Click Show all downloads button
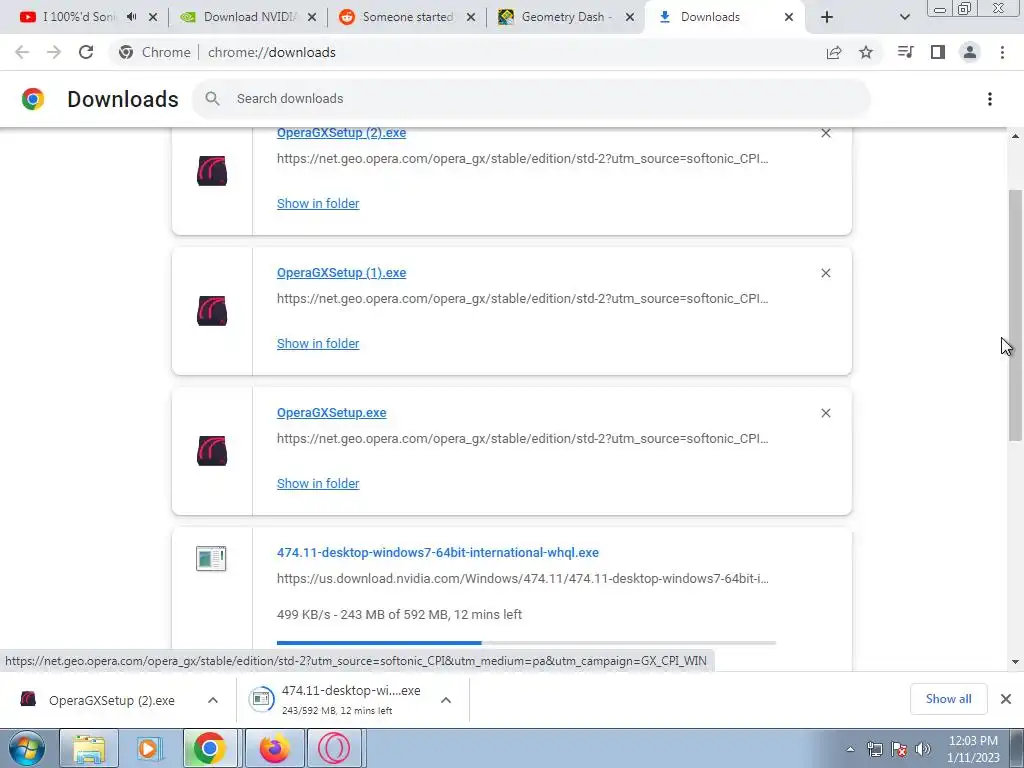 (948, 699)
